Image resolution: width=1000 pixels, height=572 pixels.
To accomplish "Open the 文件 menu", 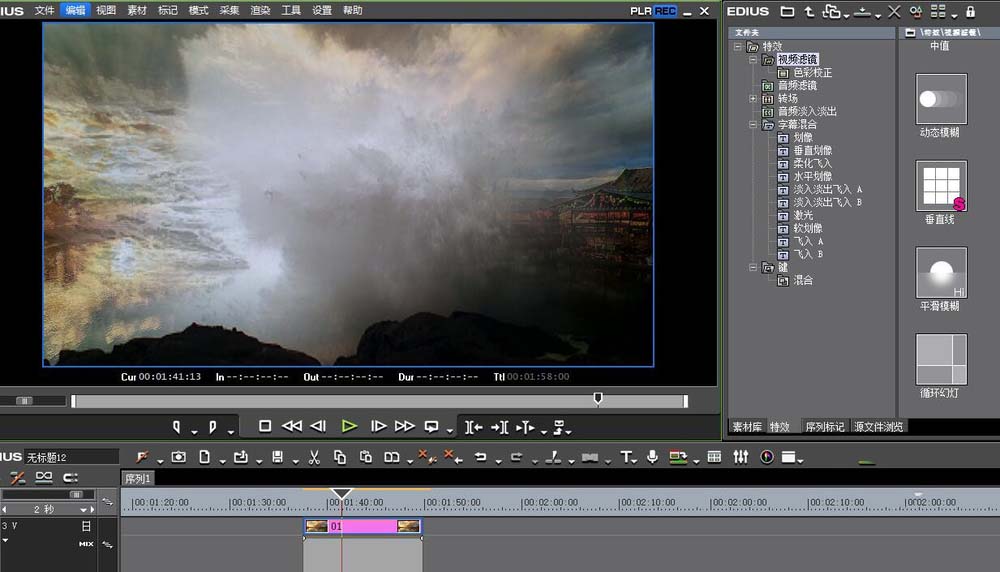I will (x=44, y=10).
